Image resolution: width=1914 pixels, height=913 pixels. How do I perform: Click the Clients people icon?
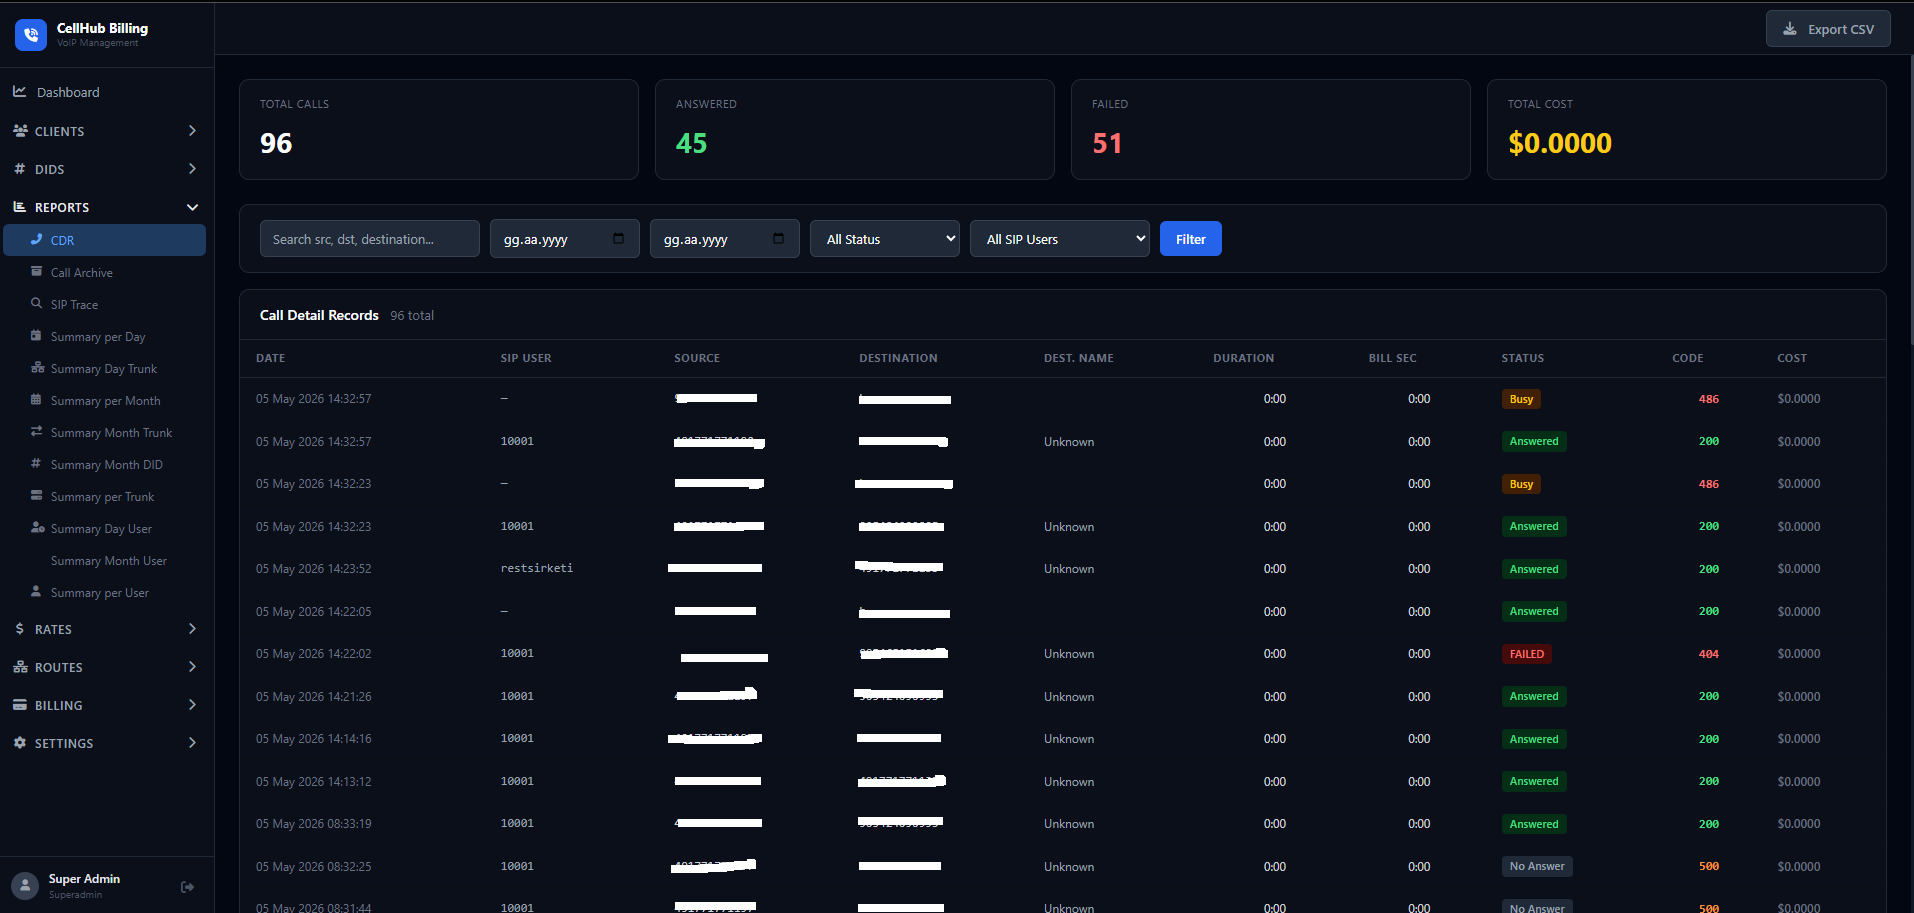[x=20, y=131]
